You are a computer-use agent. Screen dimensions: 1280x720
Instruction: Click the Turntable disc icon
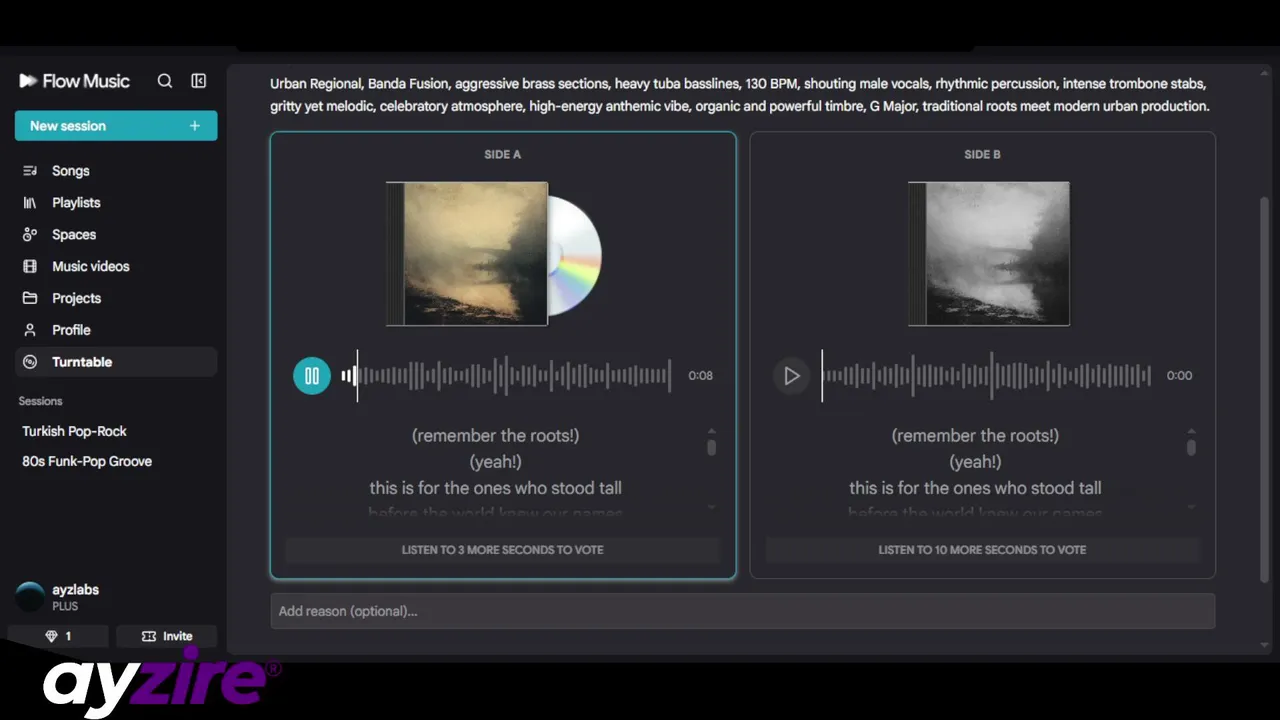click(x=30, y=362)
